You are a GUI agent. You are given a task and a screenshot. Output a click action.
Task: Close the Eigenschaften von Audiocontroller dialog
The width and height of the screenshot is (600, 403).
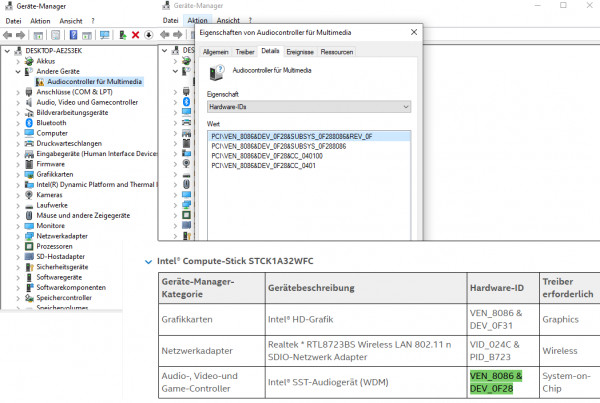tap(414, 32)
